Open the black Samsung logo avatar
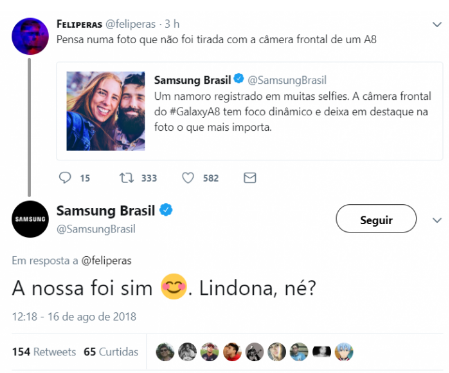Viewport: 449px width, 373px height. pyautogui.click(x=30, y=219)
